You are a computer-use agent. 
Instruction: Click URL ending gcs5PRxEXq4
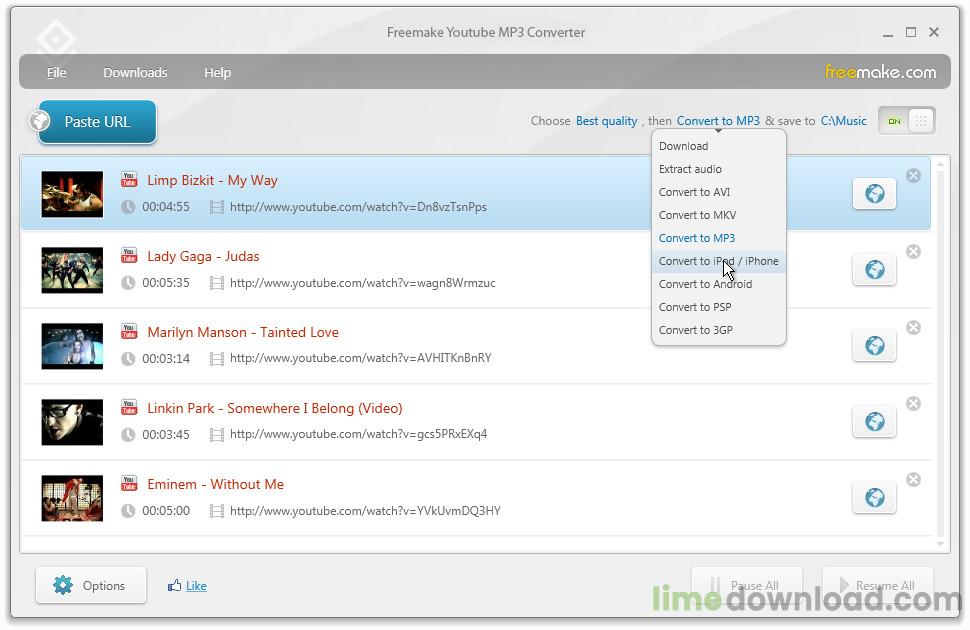[x=358, y=434]
